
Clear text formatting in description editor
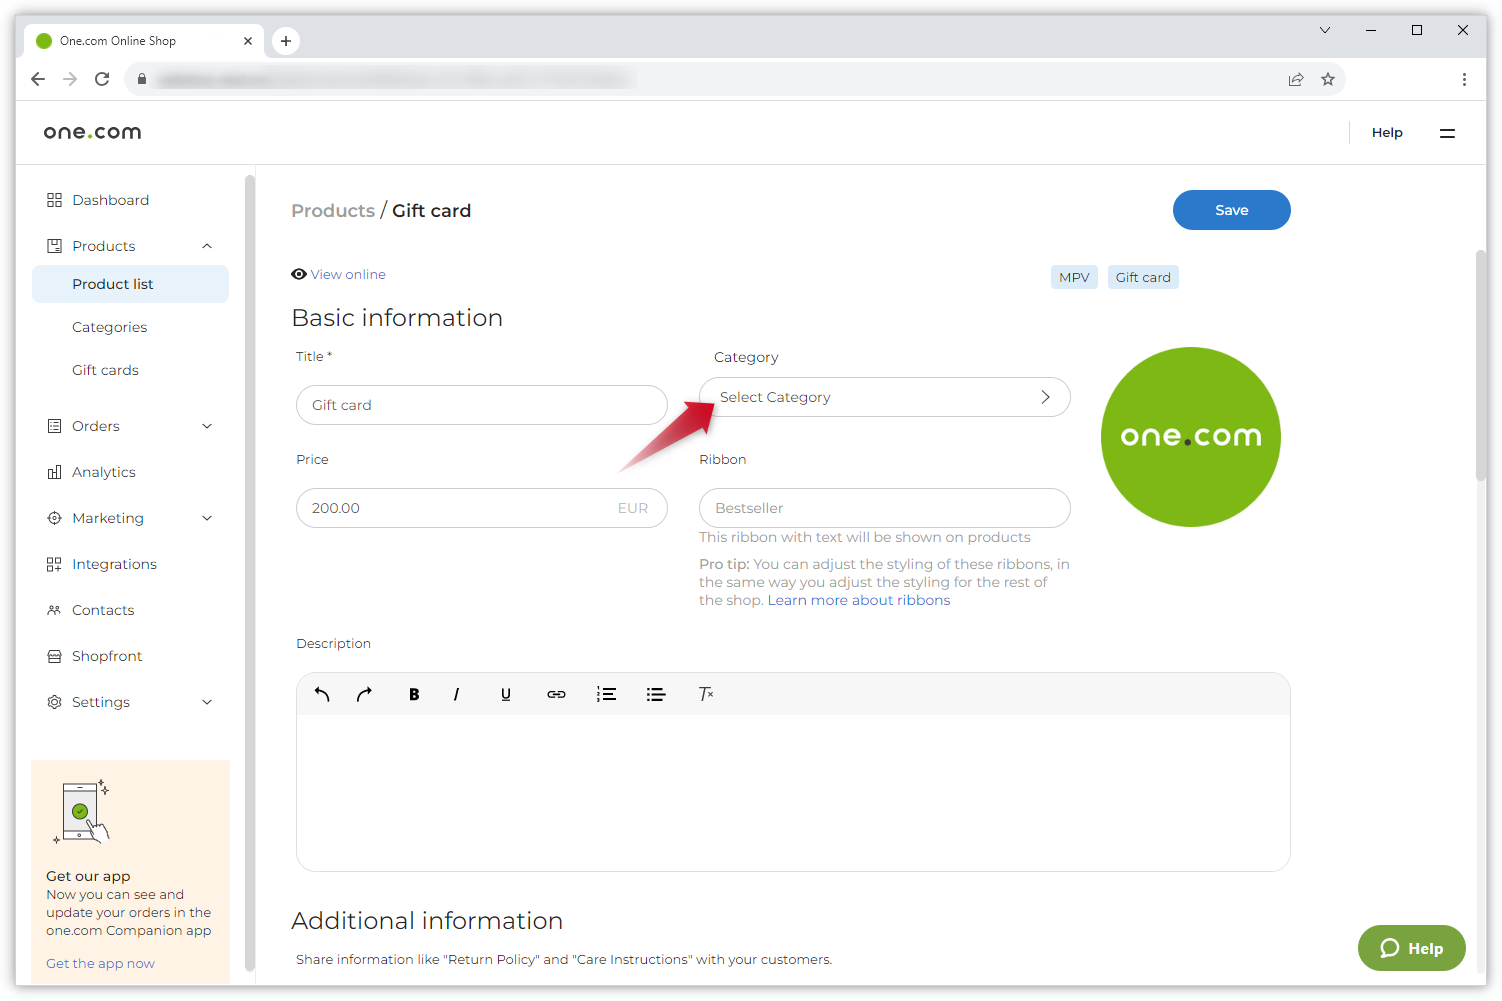pyautogui.click(x=706, y=694)
